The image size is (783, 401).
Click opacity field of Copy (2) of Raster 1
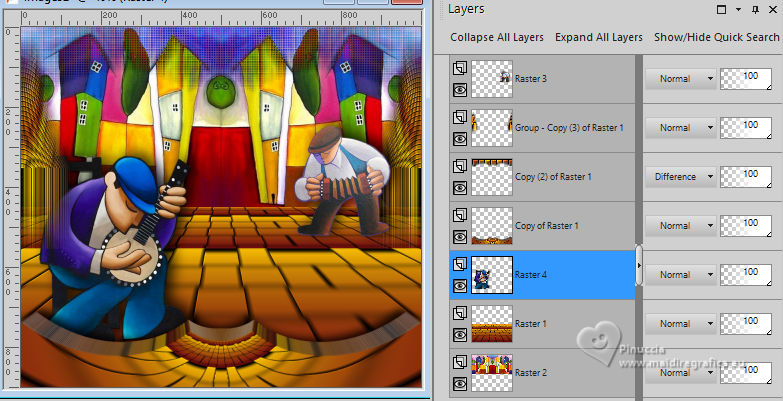tap(746, 177)
